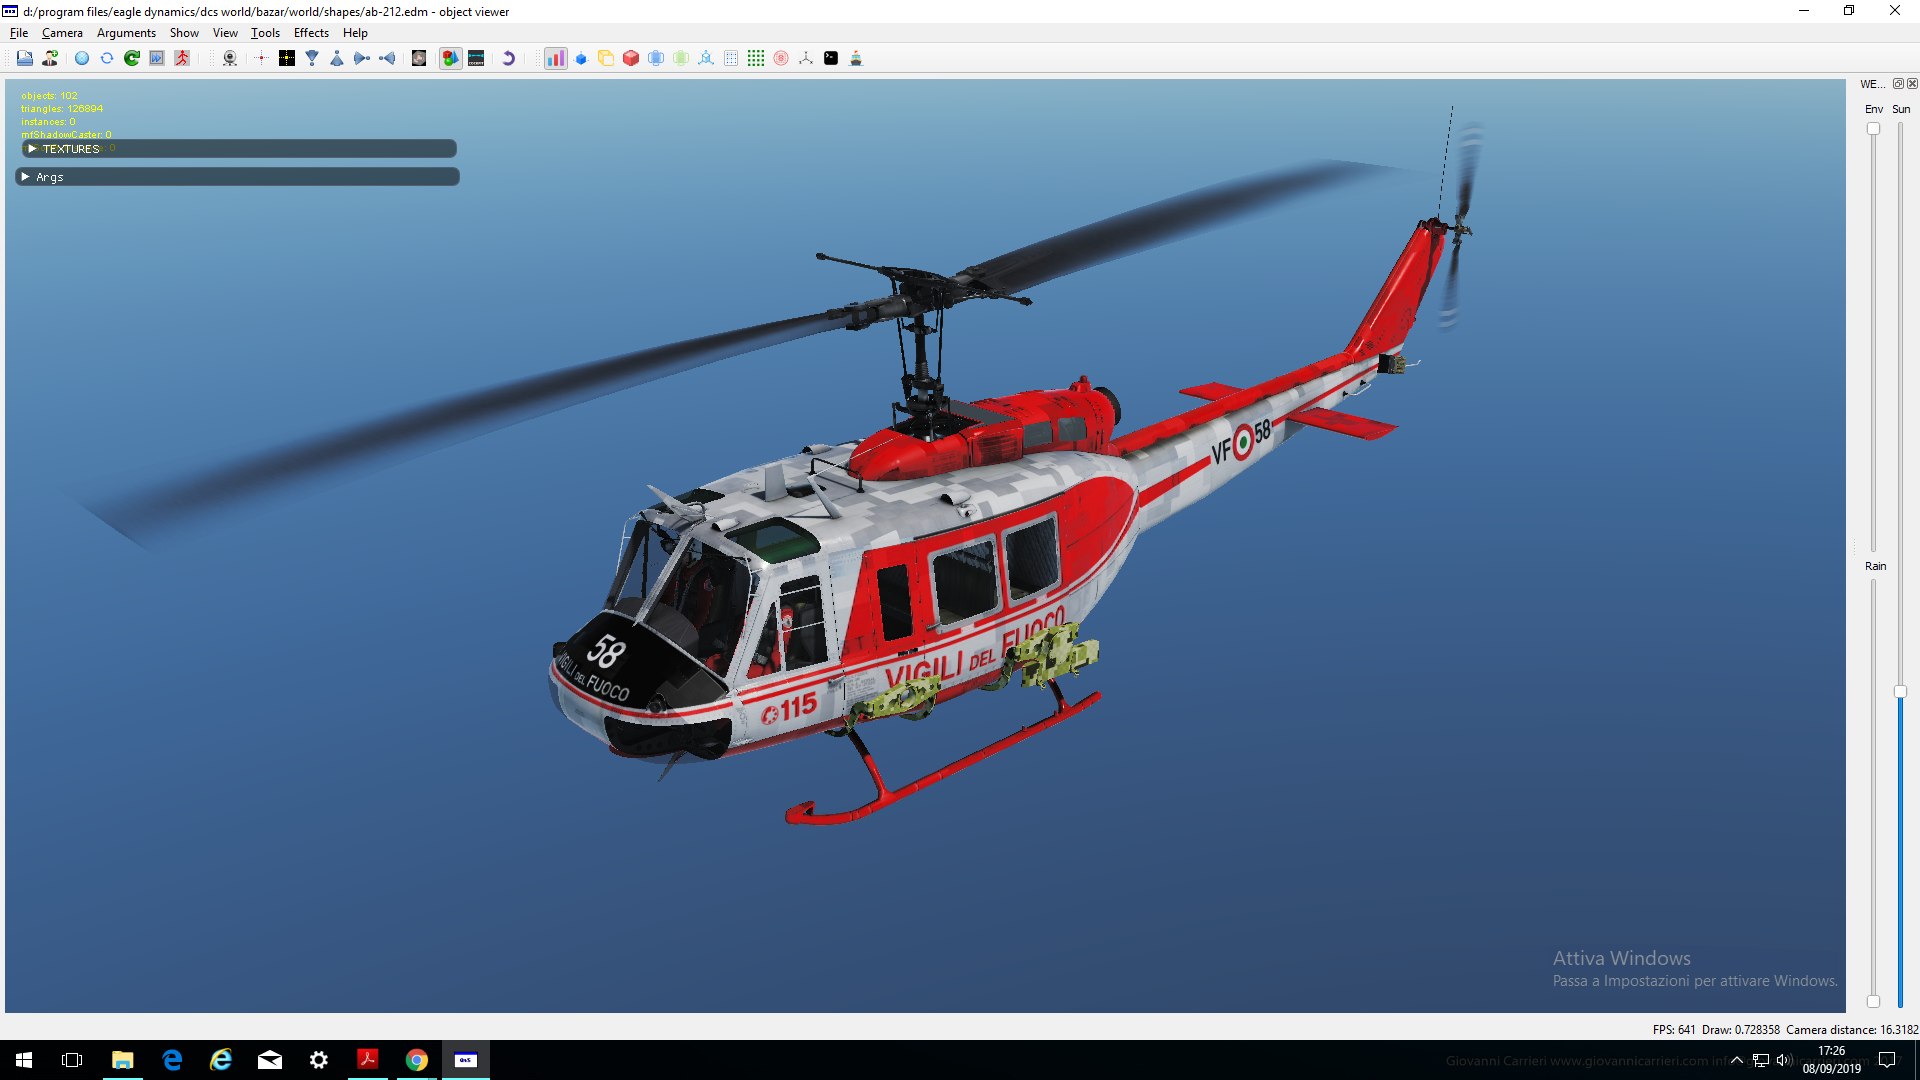
Task: Open the Arguments menu
Action: coord(126,33)
